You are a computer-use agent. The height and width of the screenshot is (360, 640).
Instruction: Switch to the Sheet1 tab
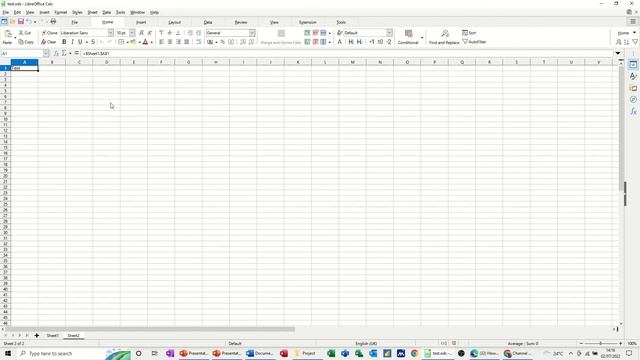coord(52,336)
